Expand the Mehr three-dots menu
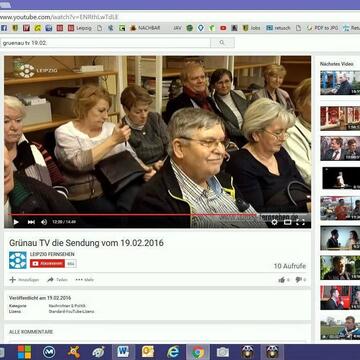The image size is (360, 360). click(x=85, y=280)
